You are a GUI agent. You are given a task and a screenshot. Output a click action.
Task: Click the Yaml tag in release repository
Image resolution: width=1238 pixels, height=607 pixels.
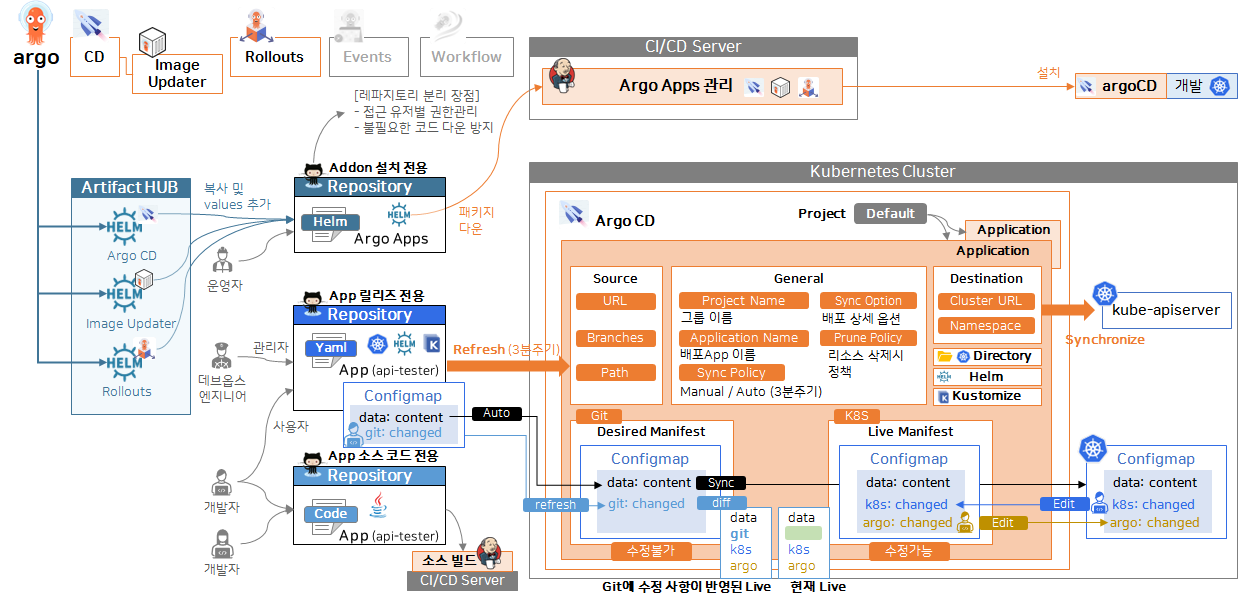tap(331, 347)
